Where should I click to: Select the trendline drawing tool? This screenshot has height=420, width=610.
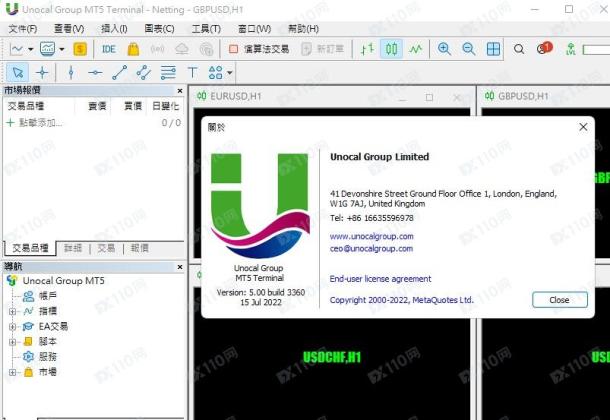(x=119, y=72)
